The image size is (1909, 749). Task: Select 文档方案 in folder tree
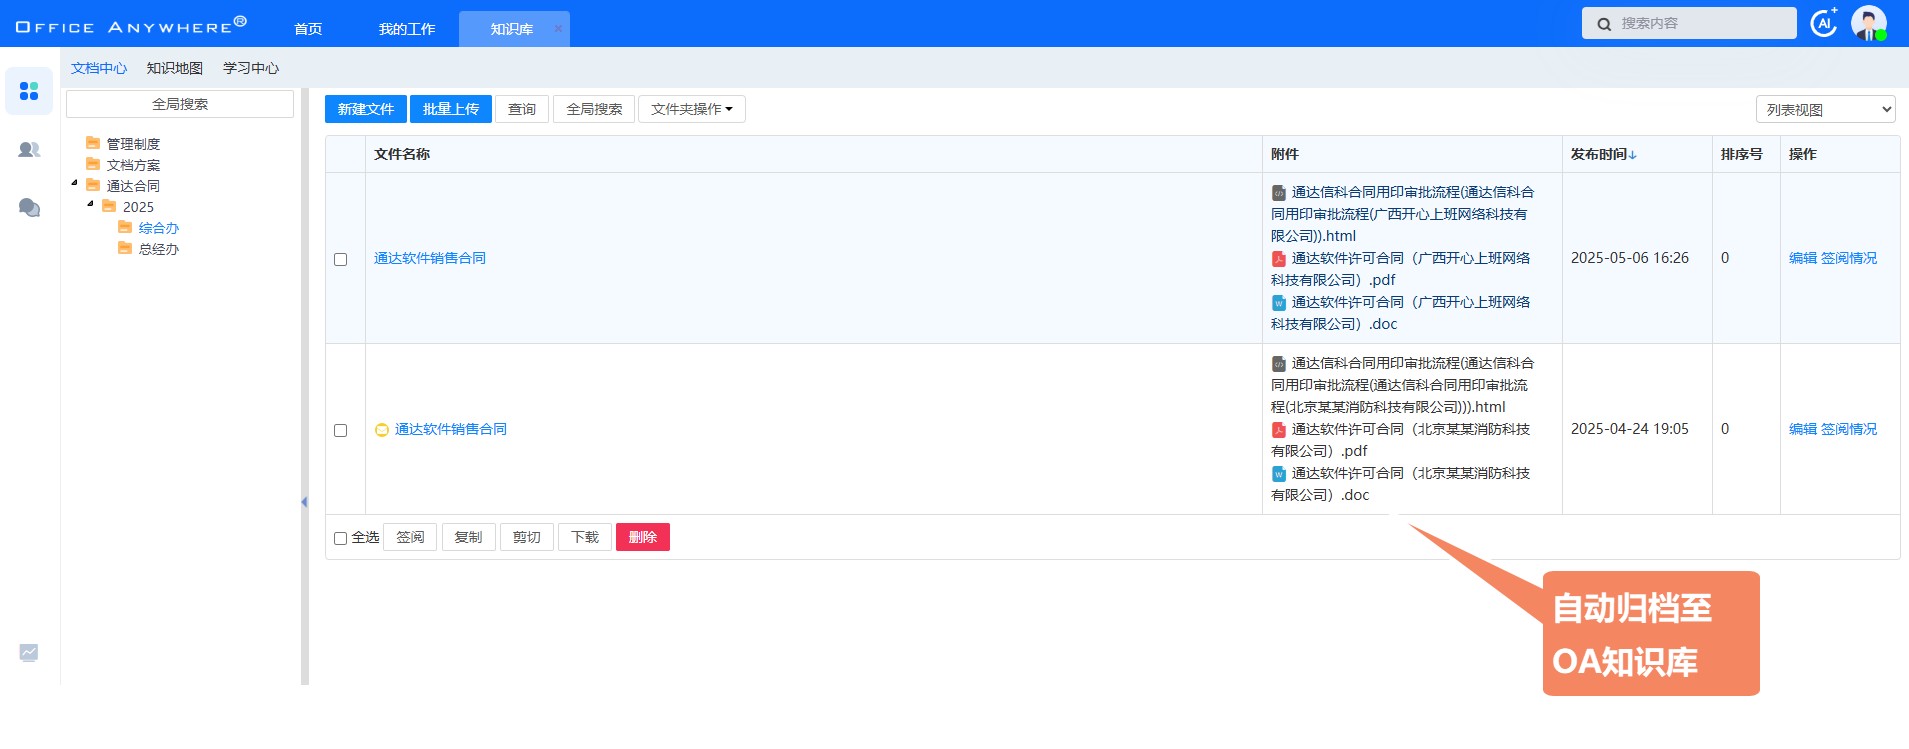coord(133,165)
